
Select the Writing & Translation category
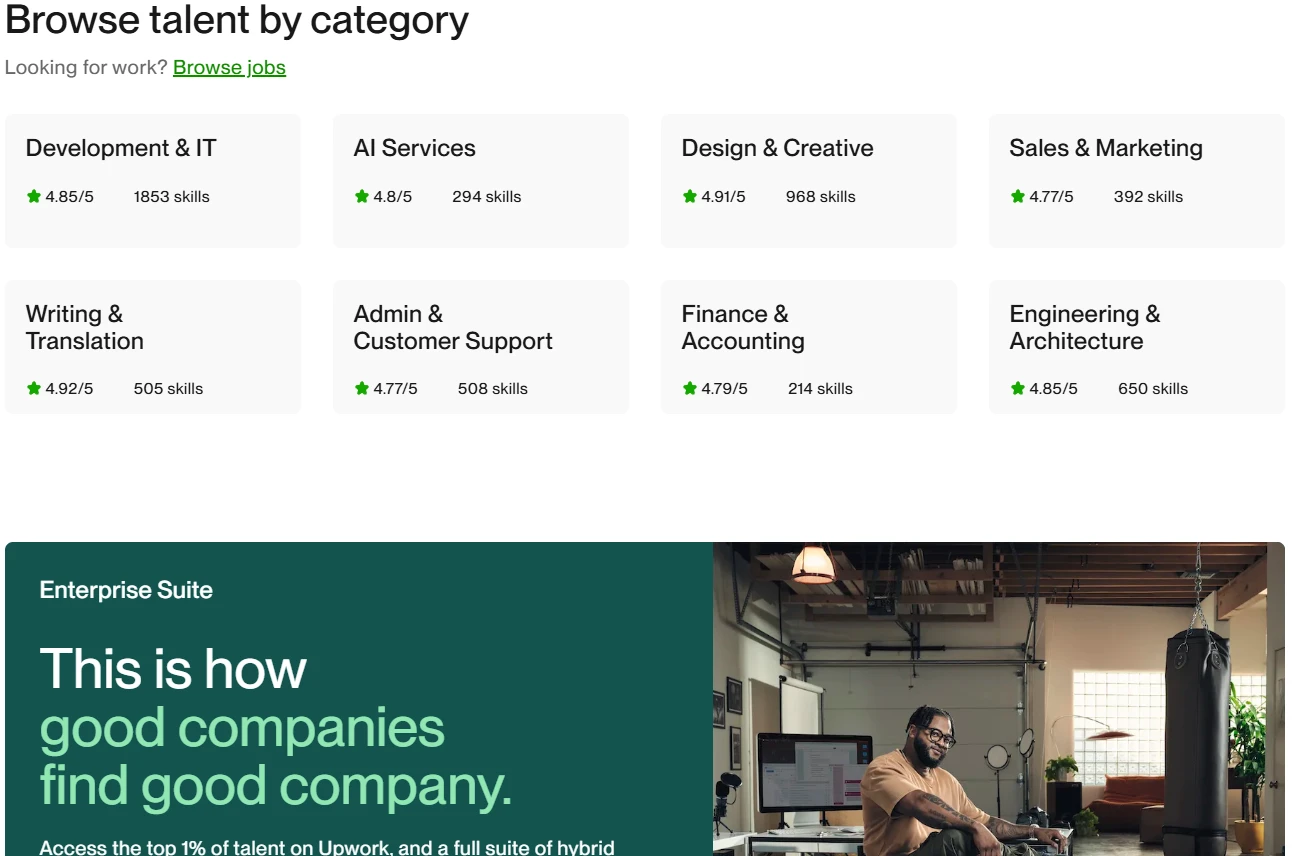[x=152, y=345]
